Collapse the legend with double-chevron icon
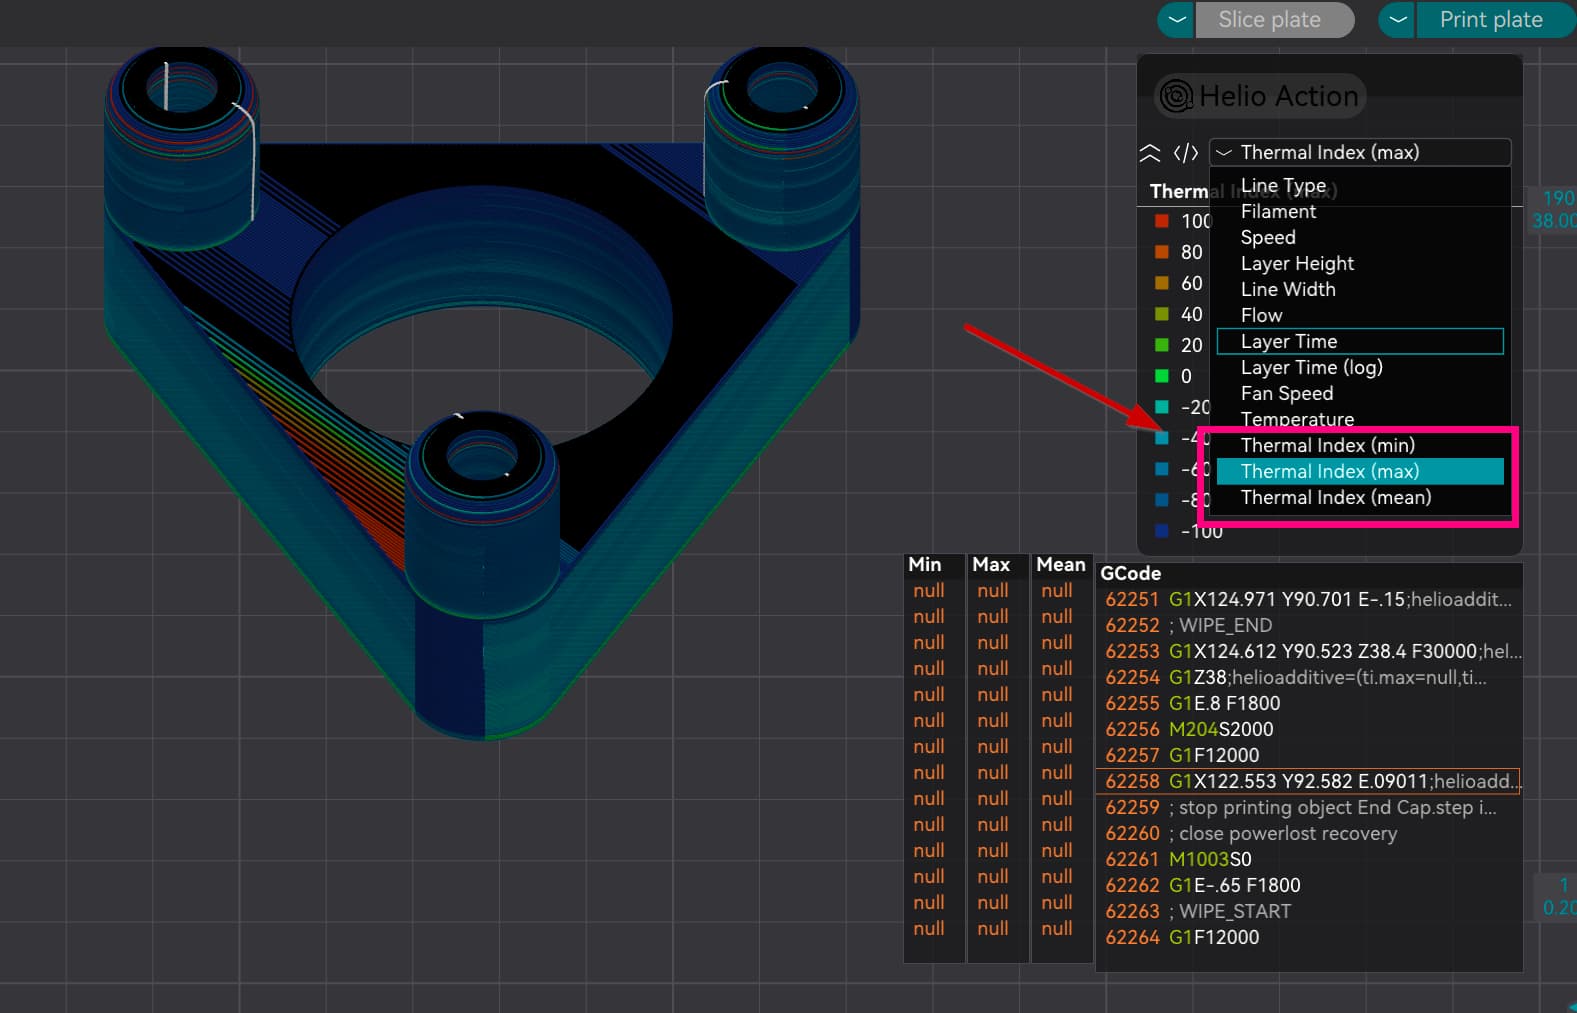Image resolution: width=1577 pixels, height=1013 pixels. point(1150,153)
